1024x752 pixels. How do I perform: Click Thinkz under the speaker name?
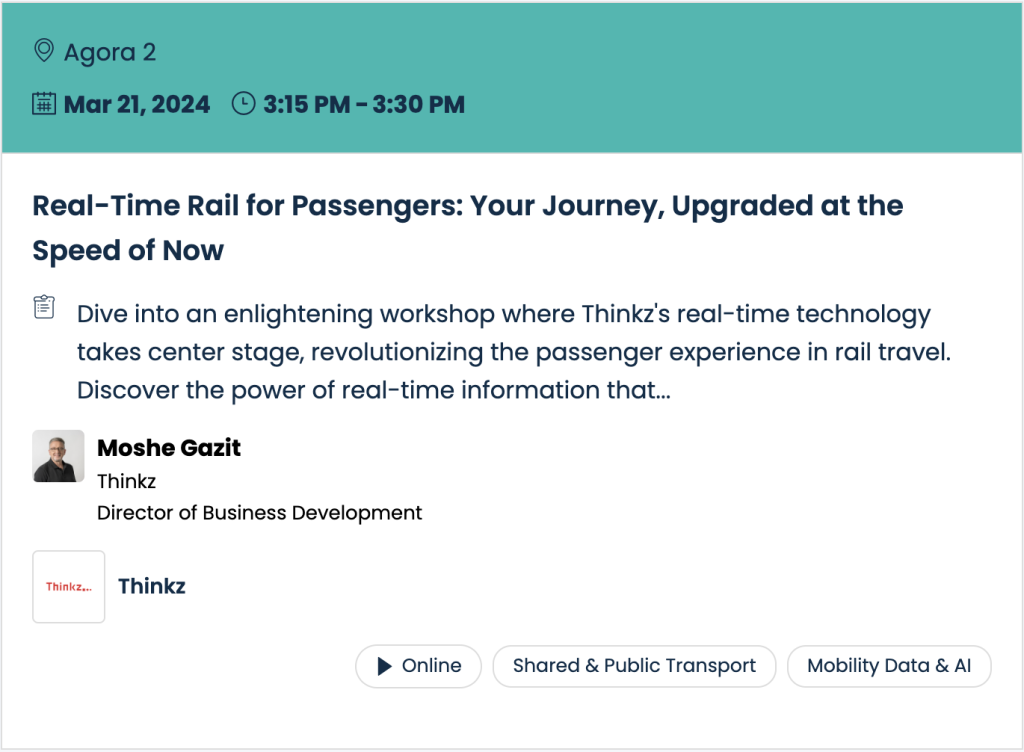[x=127, y=481]
